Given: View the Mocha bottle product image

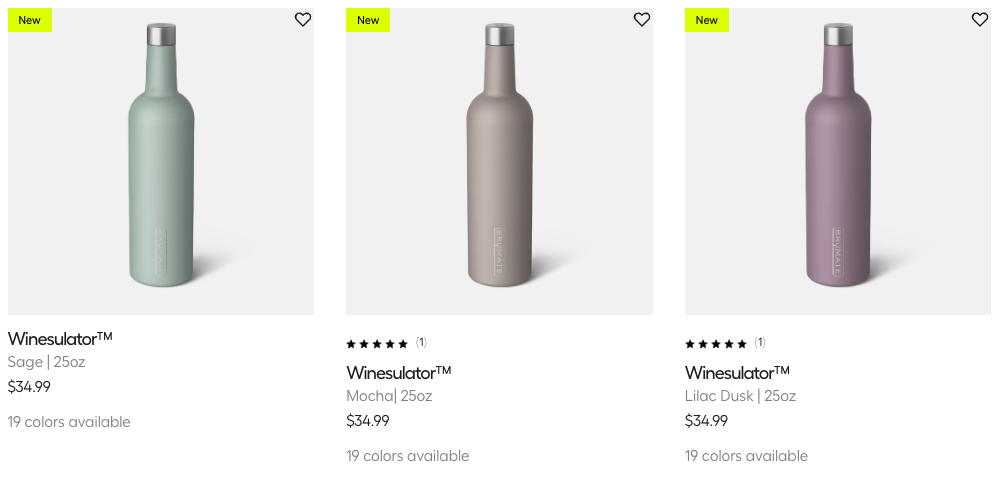Looking at the screenshot, I should [499, 160].
